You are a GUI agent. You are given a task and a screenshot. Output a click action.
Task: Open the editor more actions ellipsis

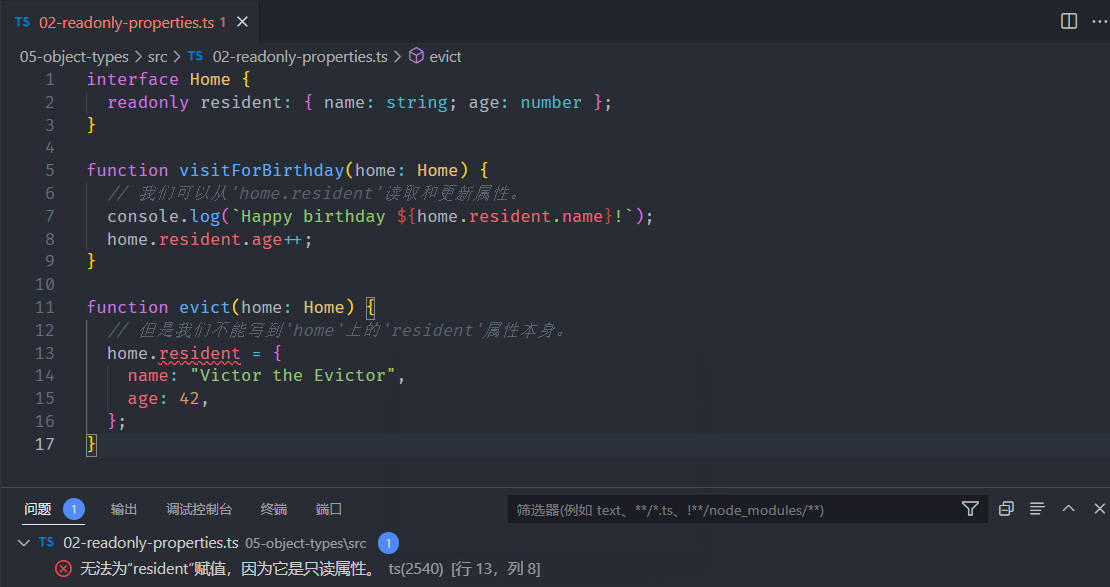point(1099,21)
